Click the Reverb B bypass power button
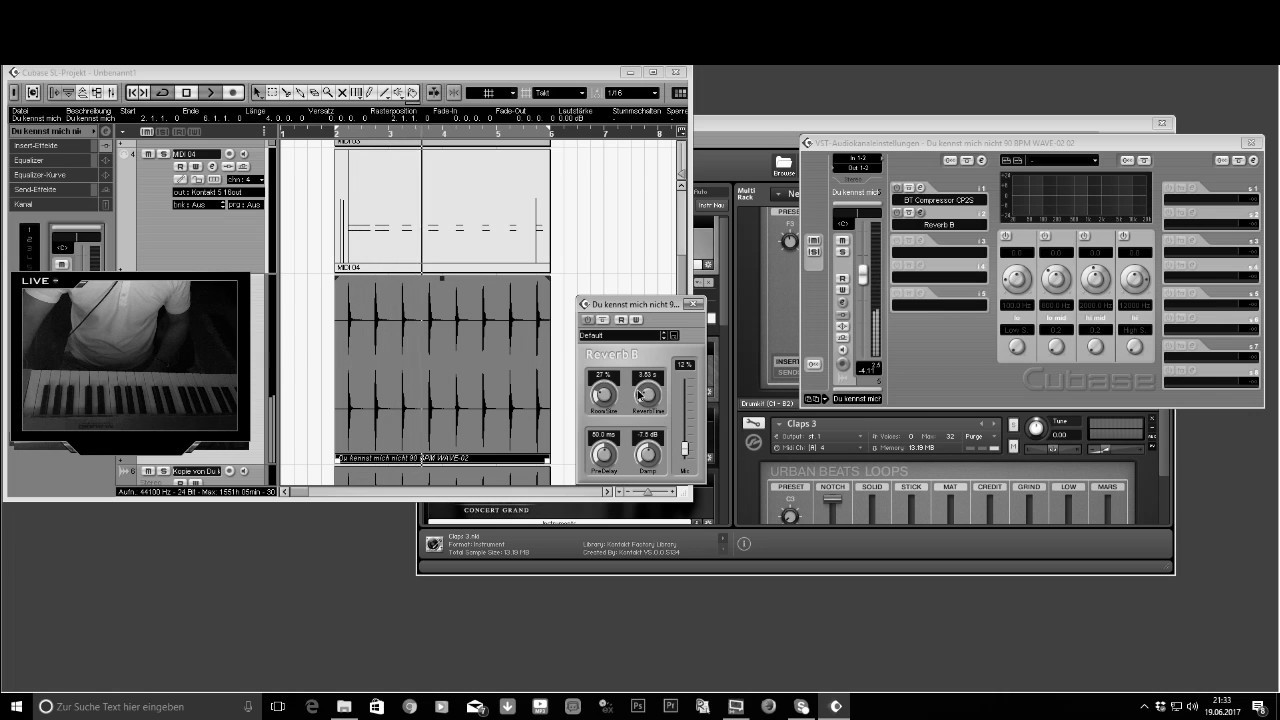 point(588,320)
